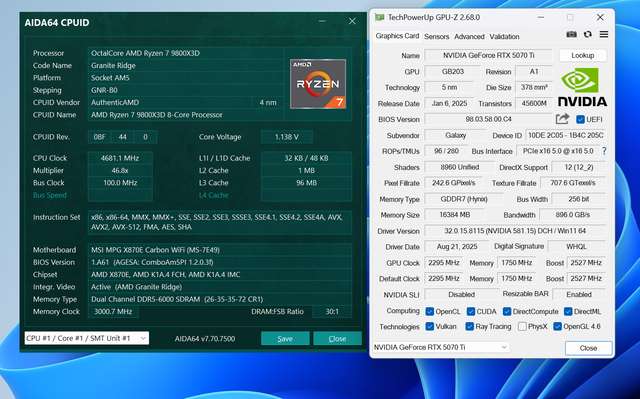Take a GPU-Z screenshot with camera icon
Image resolution: width=640 pixels, height=399 pixels.
coord(571,35)
